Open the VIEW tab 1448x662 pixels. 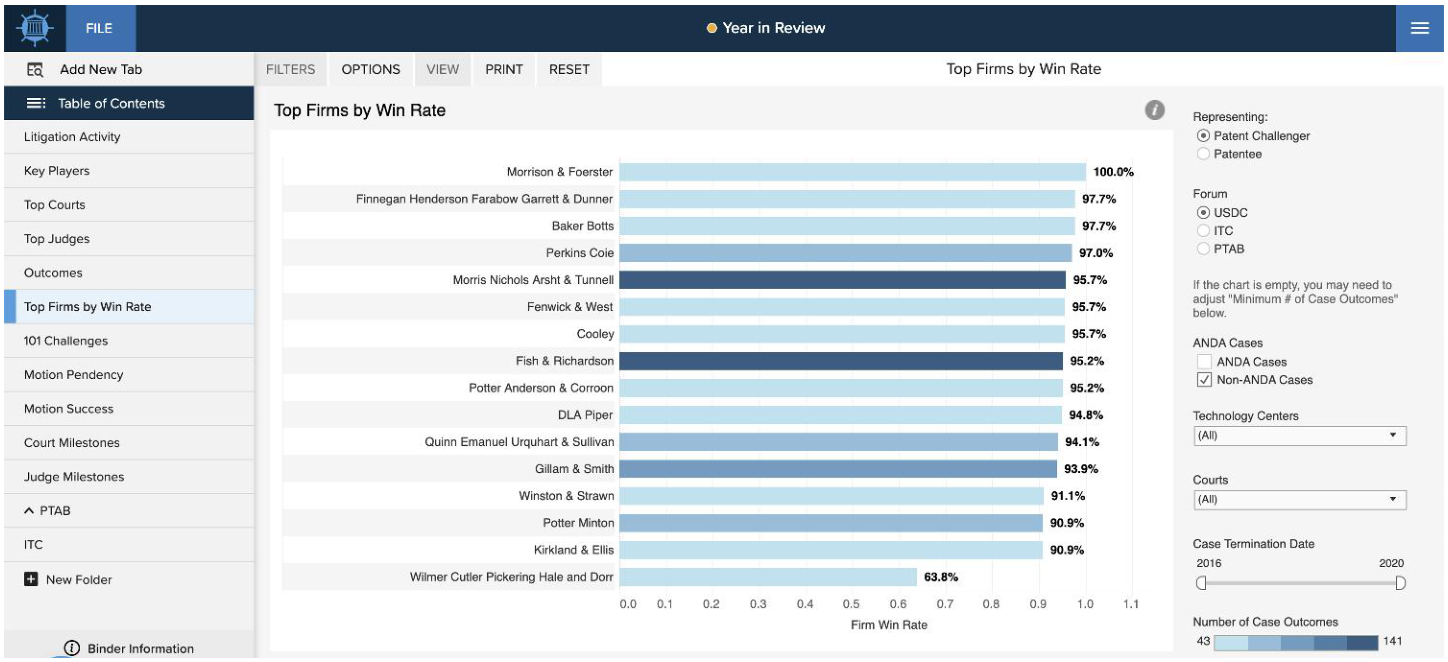coord(443,69)
